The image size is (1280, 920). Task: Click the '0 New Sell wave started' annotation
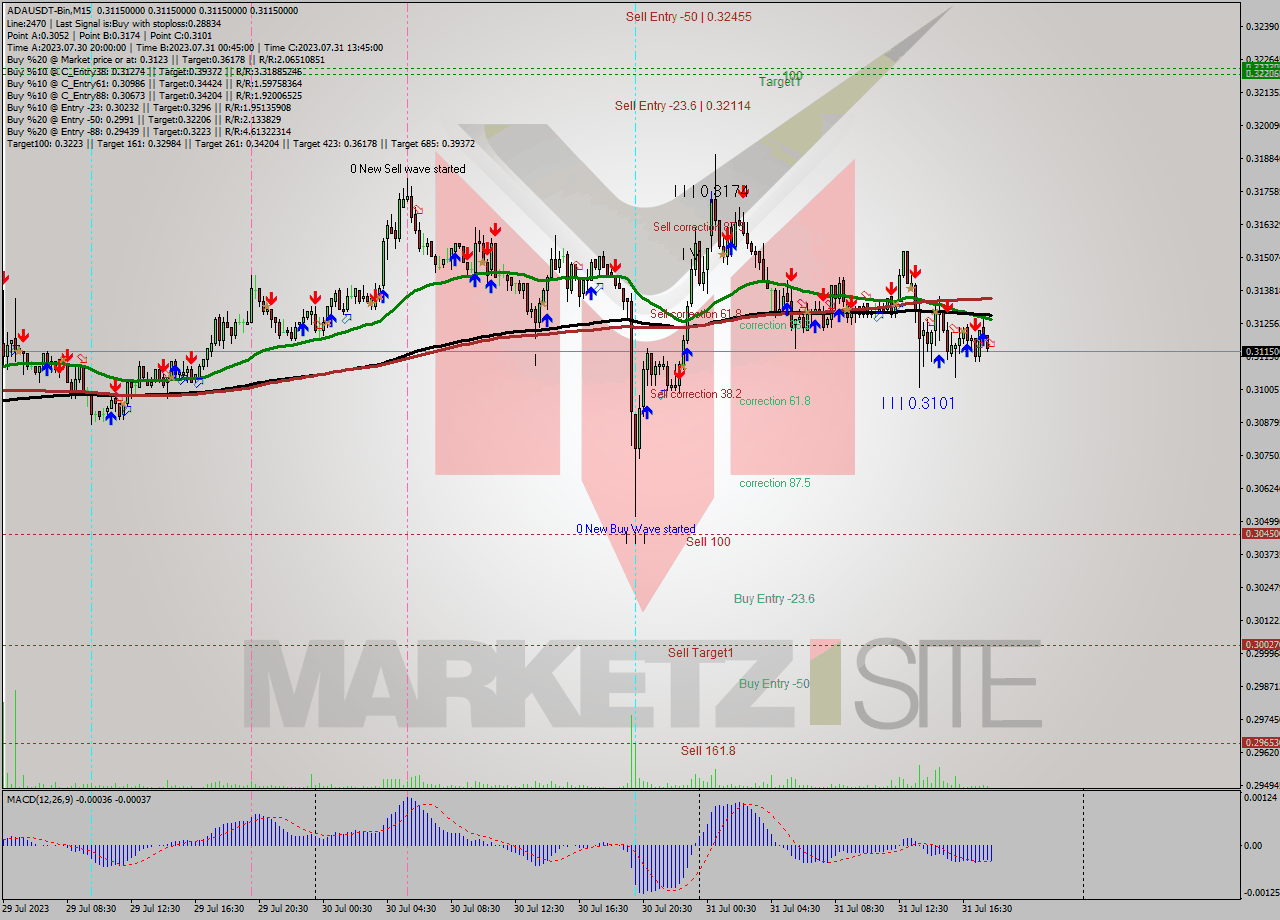408,169
